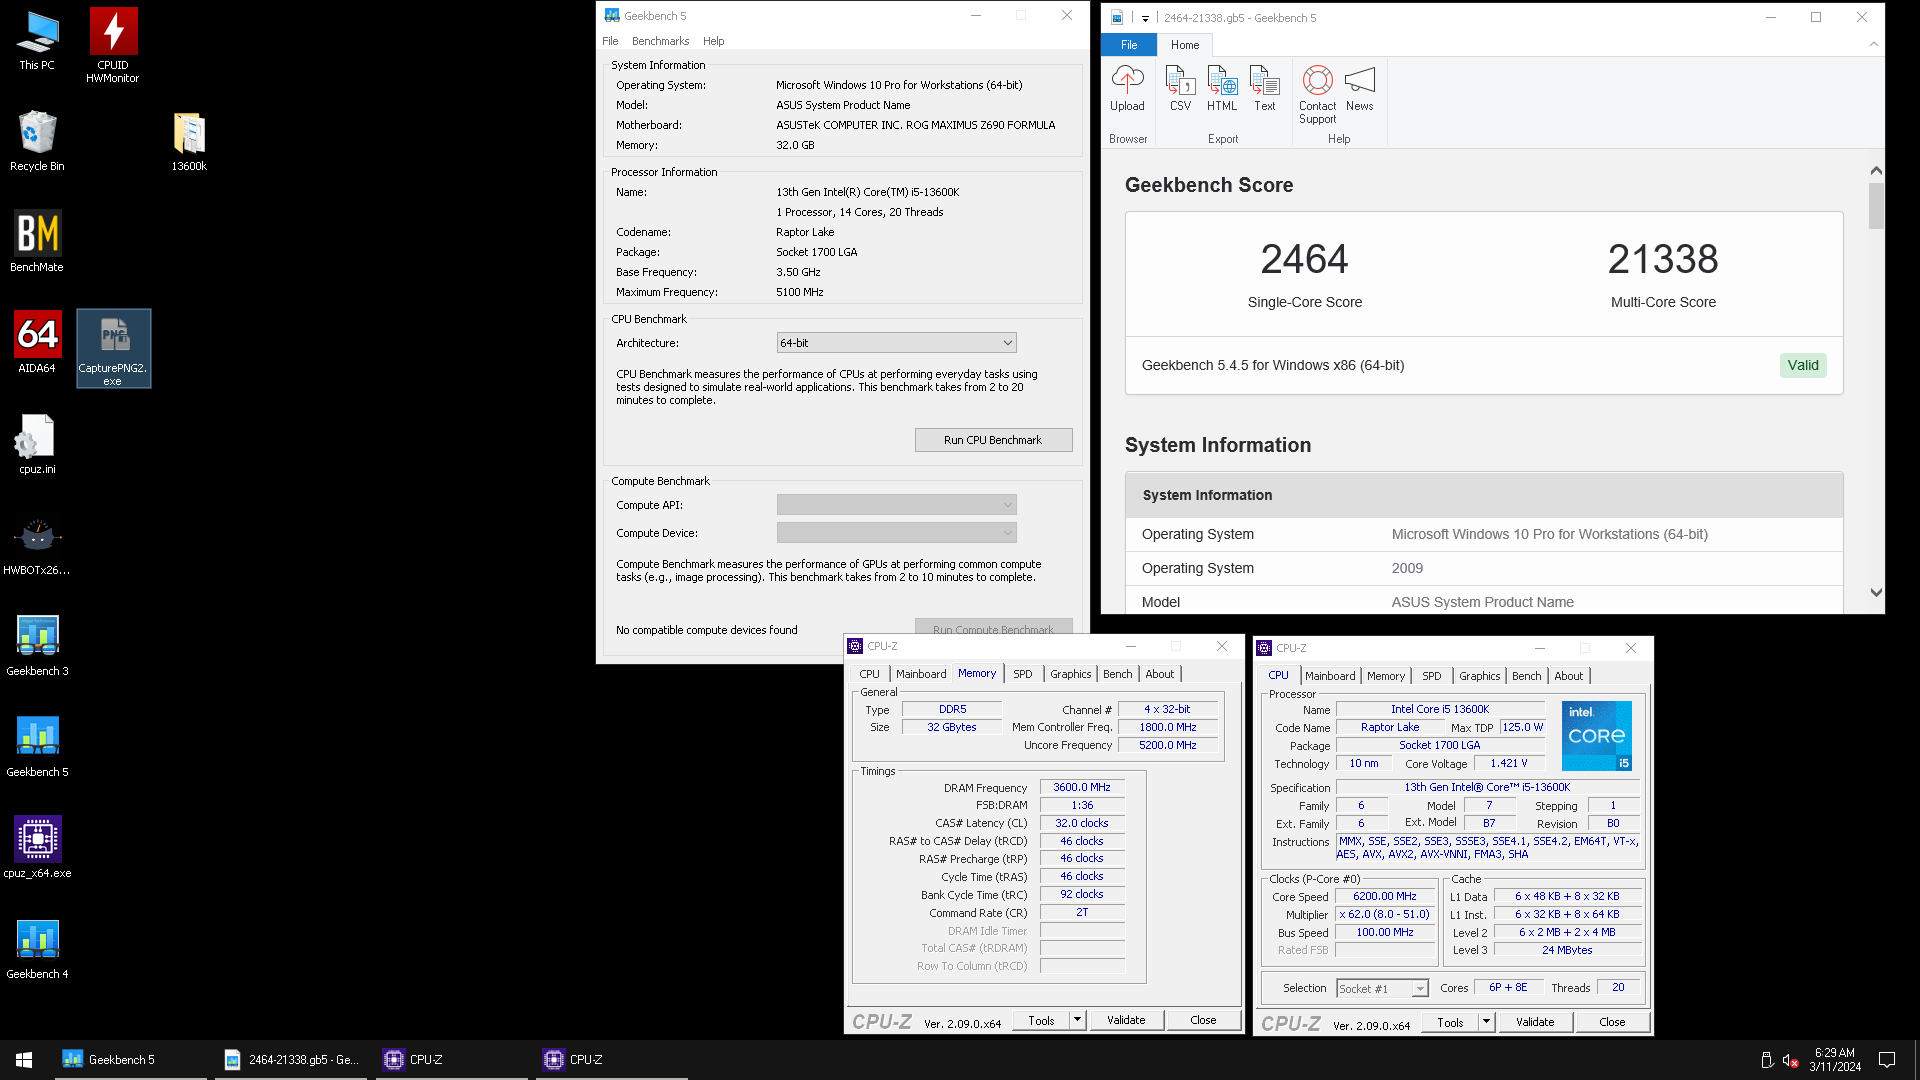Switch to 2464-21338.gb5 taskbar item
Screen dimensions: 1920x1080
pos(290,1060)
